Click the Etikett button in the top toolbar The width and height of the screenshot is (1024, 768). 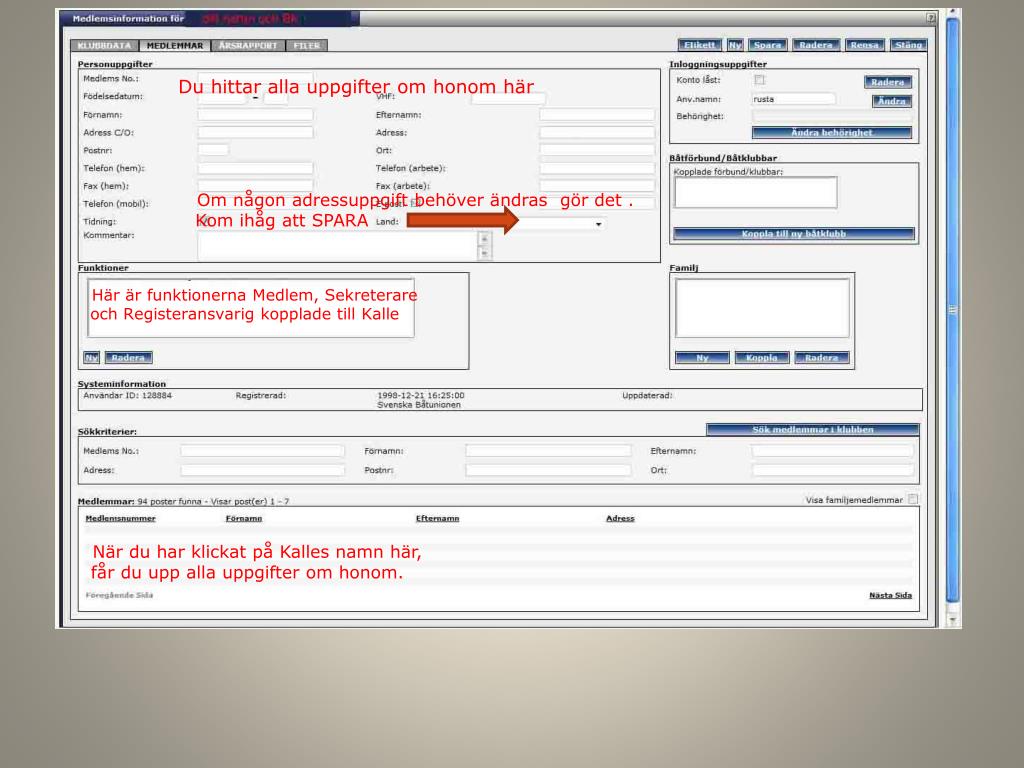coord(699,45)
